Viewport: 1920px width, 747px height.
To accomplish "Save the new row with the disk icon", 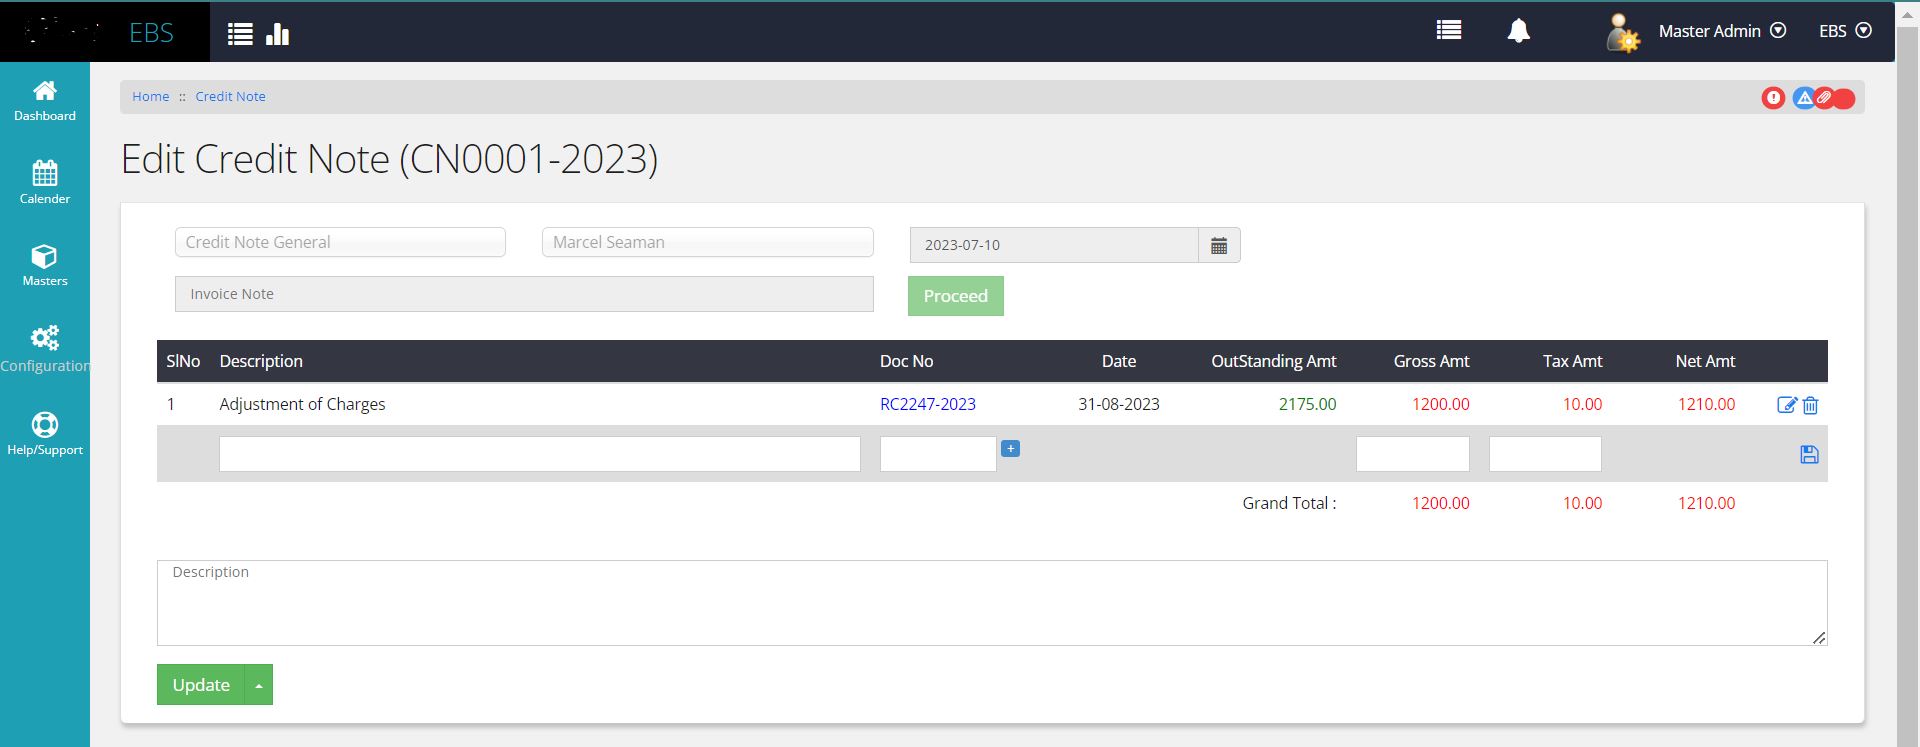I will pyautogui.click(x=1809, y=455).
